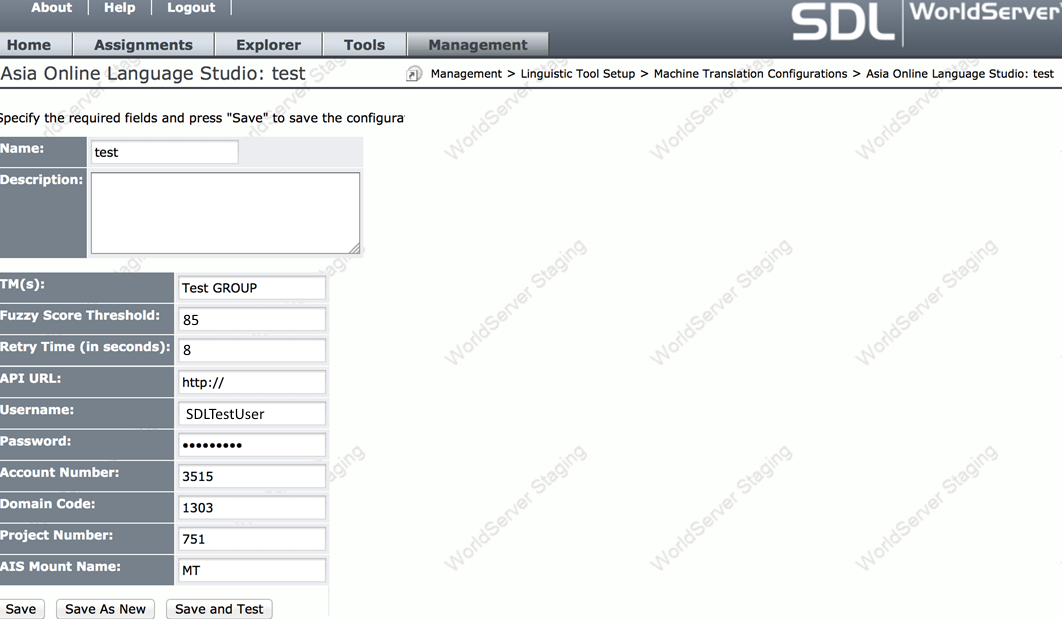This screenshot has height=619, width=1062.
Task: Open the Tools tab
Action: coord(364,45)
